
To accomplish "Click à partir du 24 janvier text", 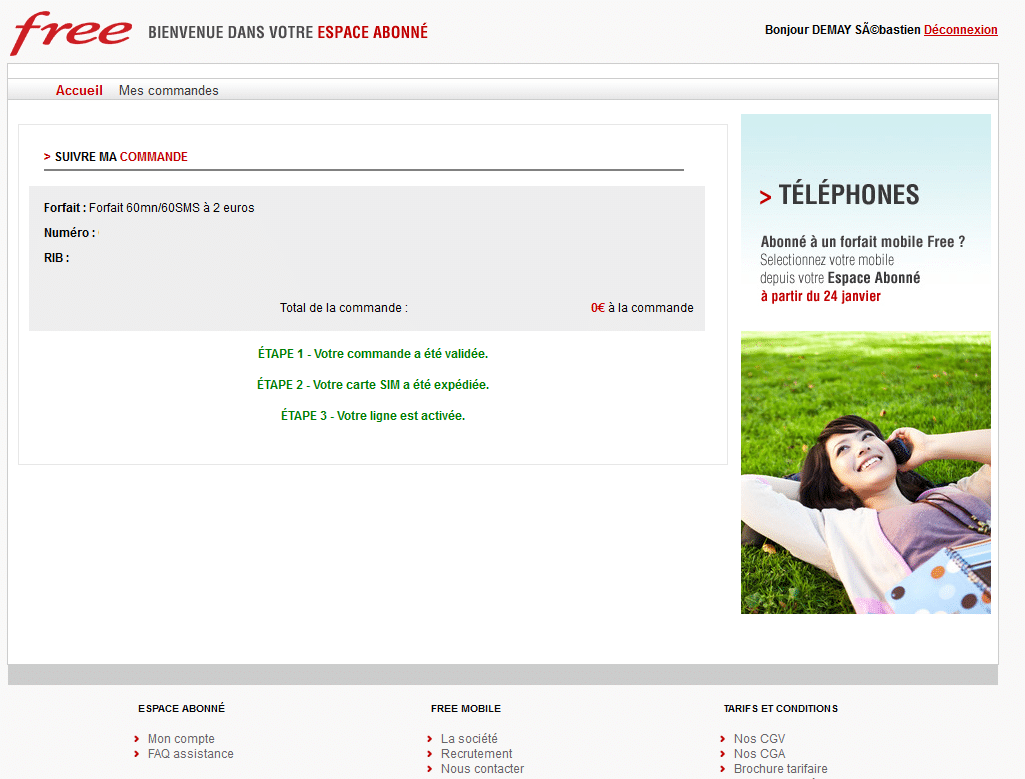I will click(x=820, y=296).
